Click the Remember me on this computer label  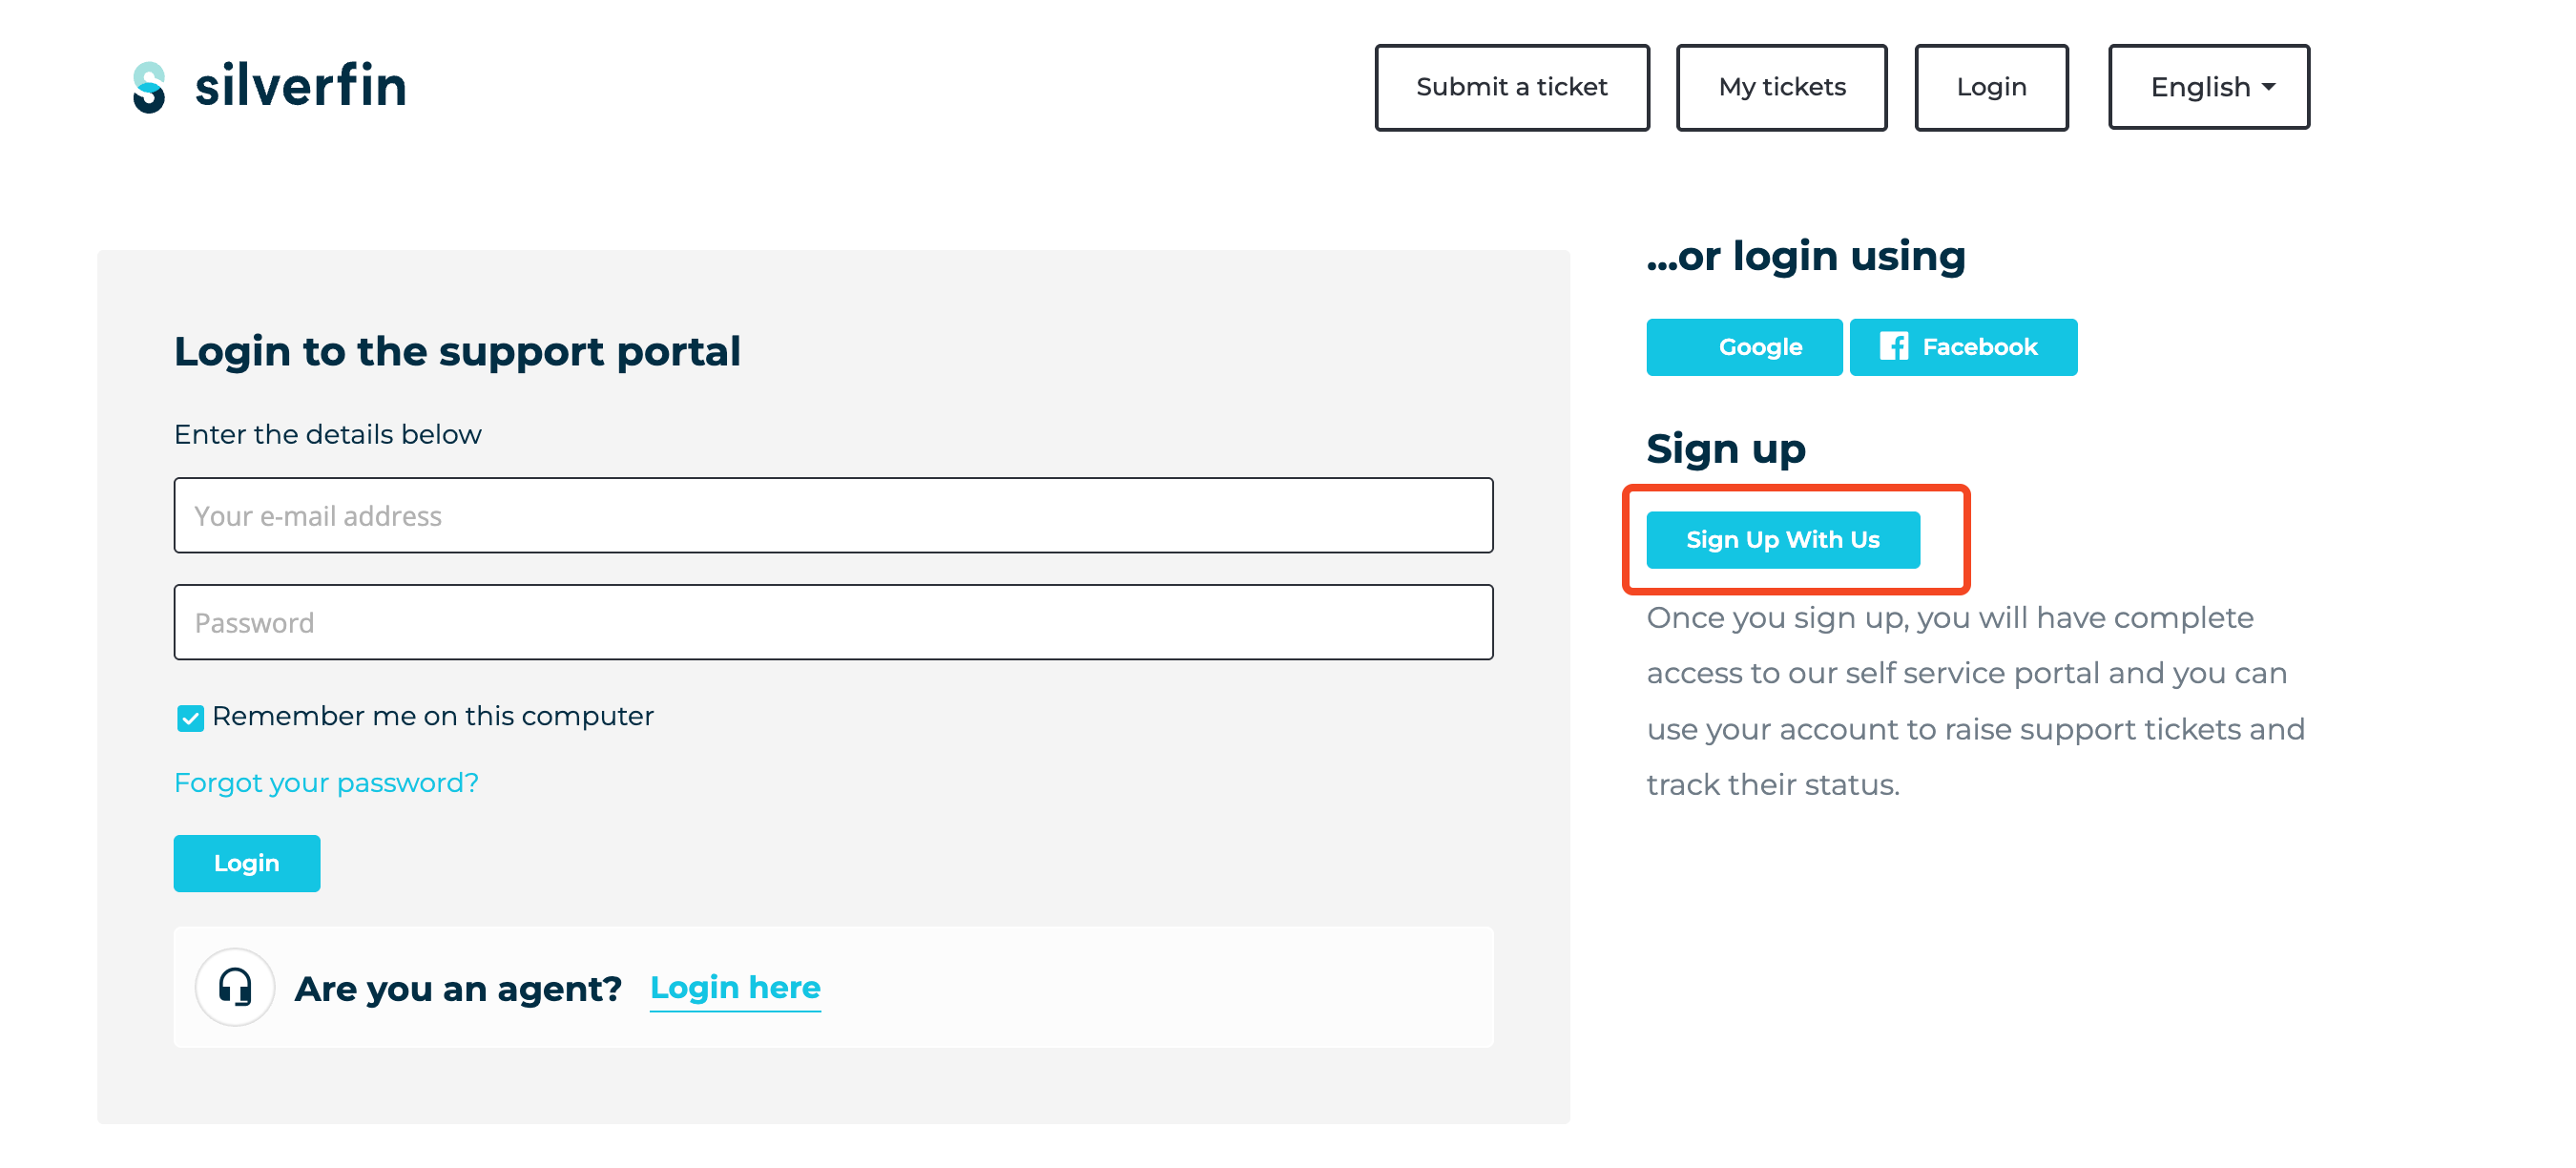coord(432,716)
